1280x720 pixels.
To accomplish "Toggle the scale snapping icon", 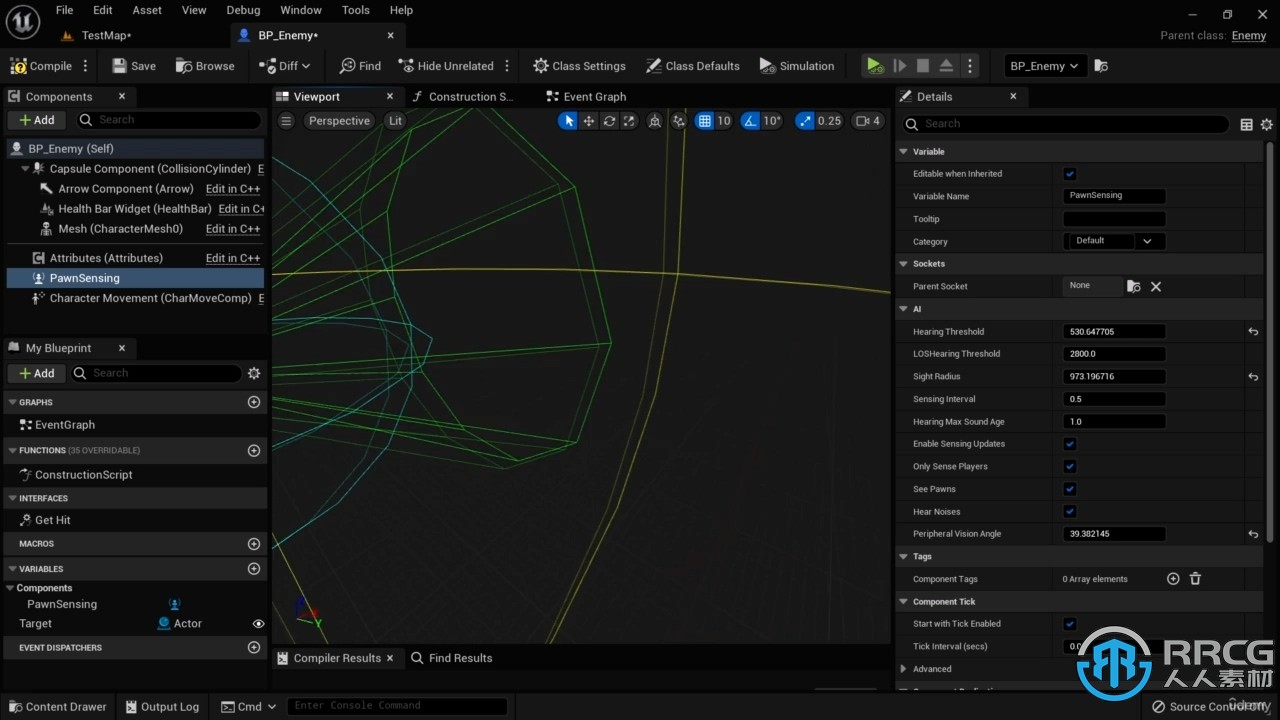I will pyautogui.click(x=805, y=121).
